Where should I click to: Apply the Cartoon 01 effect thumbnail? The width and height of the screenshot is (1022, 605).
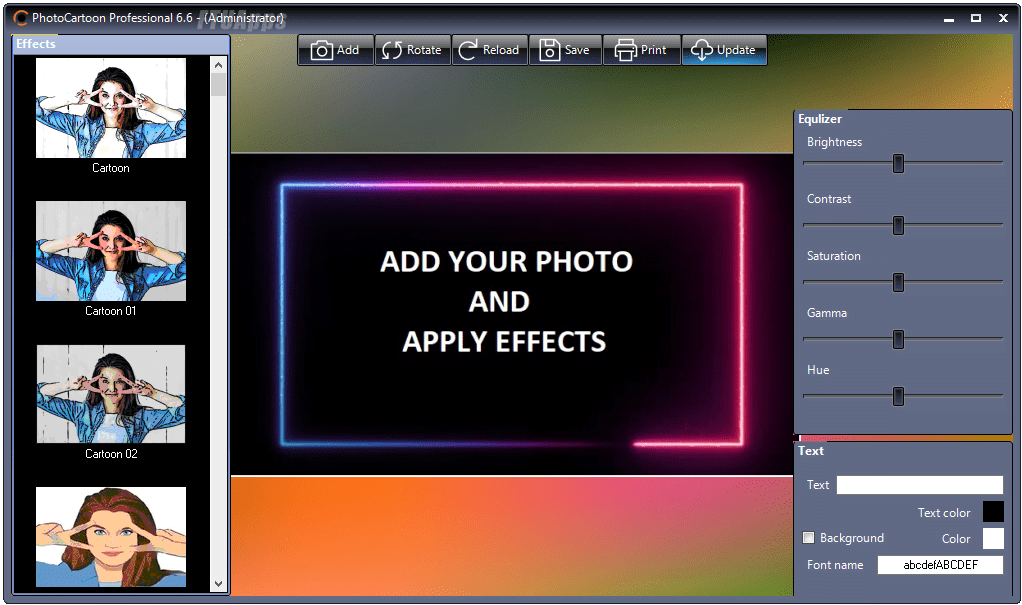coord(111,251)
